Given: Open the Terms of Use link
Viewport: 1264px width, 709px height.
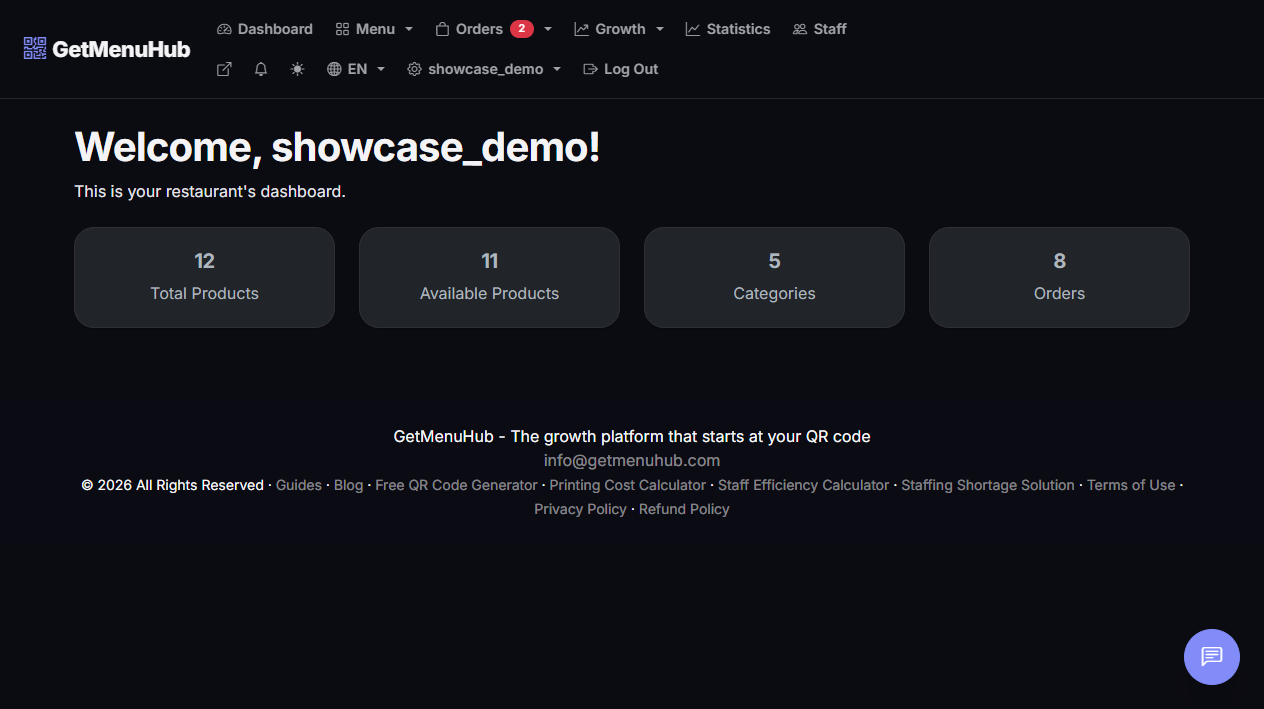Looking at the screenshot, I should point(1131,485).
